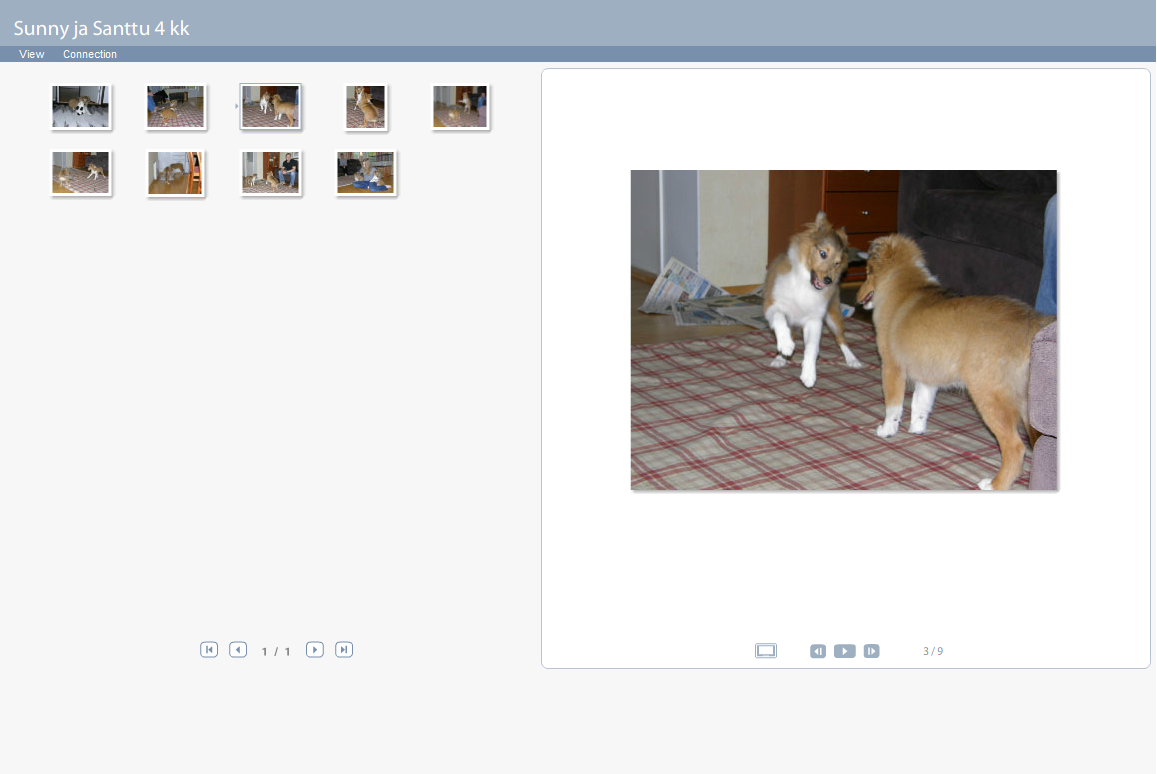
Task: Select thumbnail with man in black shirt
Action: pos(271,173)
